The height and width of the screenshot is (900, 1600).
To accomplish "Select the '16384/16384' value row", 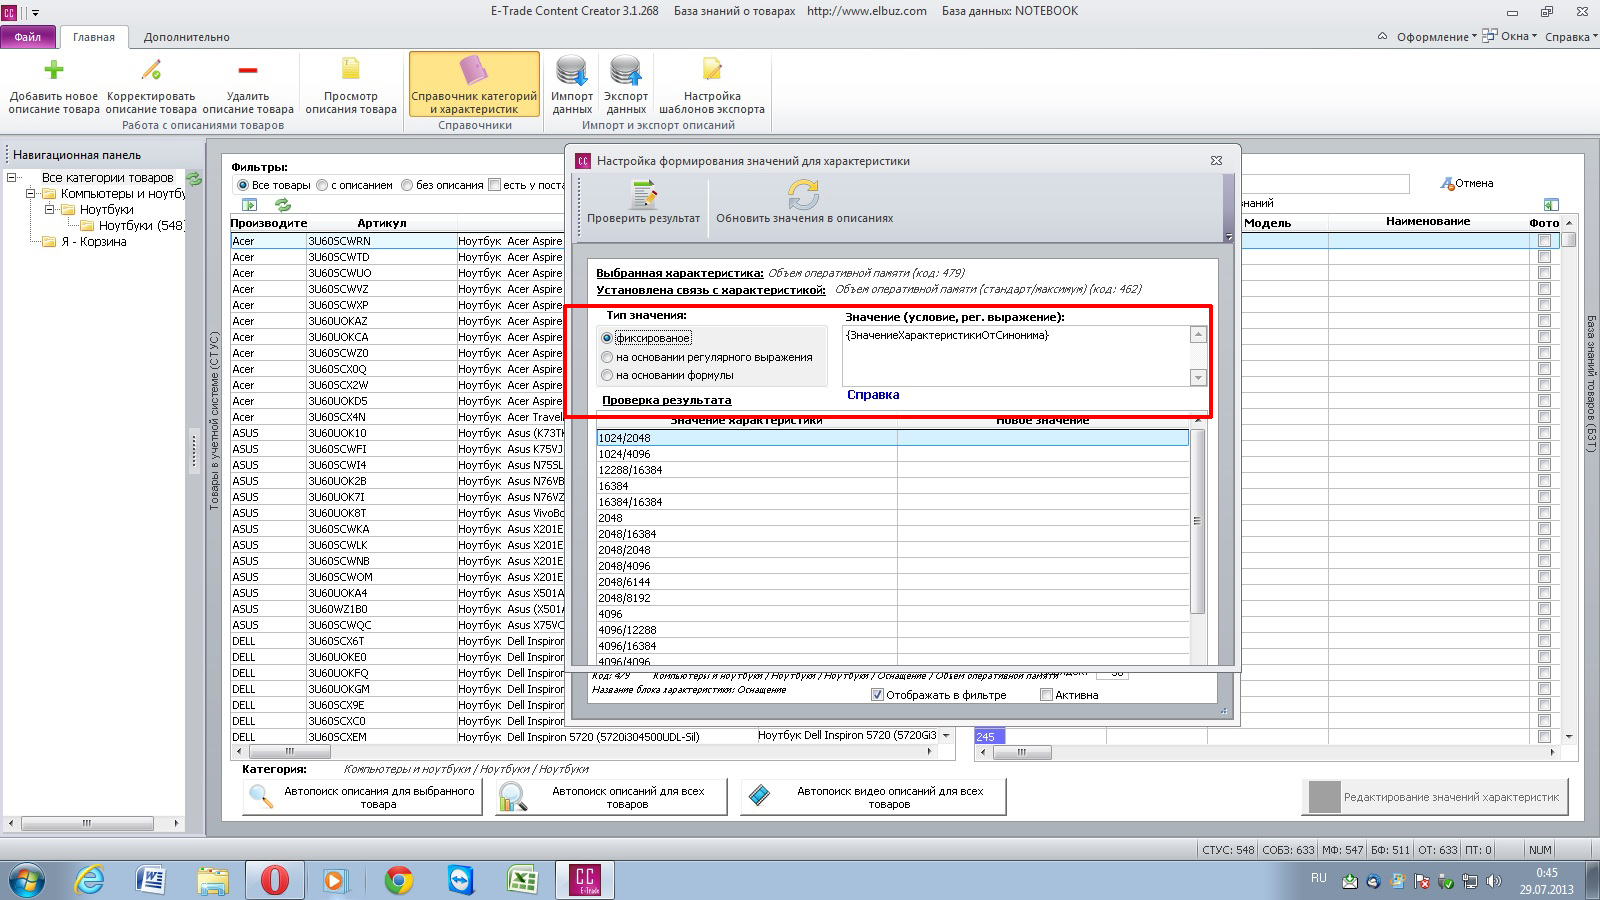I will pyautogui.click(x=892, y=502).
